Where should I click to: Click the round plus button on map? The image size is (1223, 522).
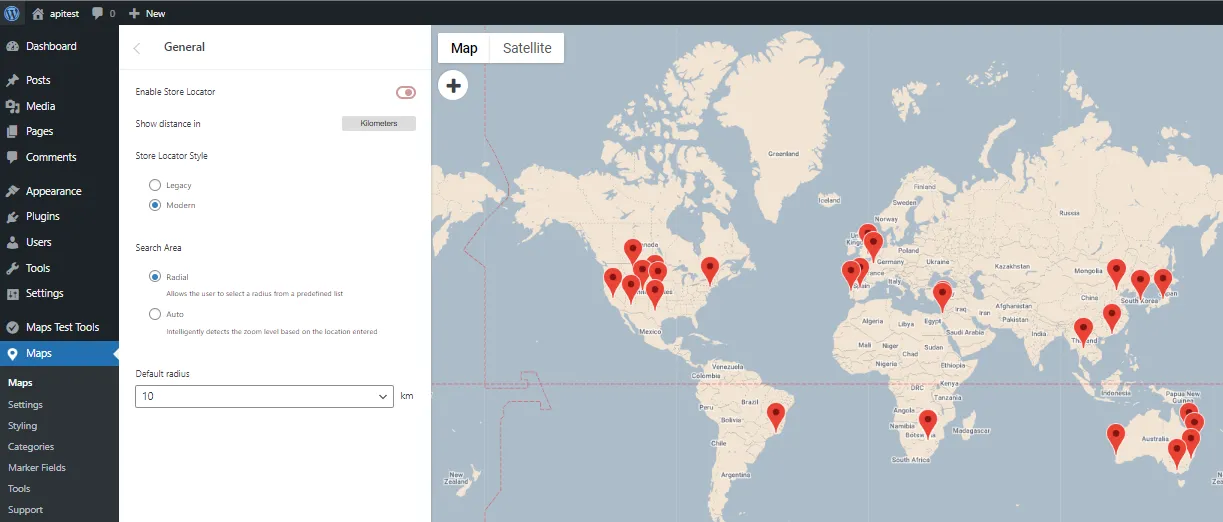454,86
